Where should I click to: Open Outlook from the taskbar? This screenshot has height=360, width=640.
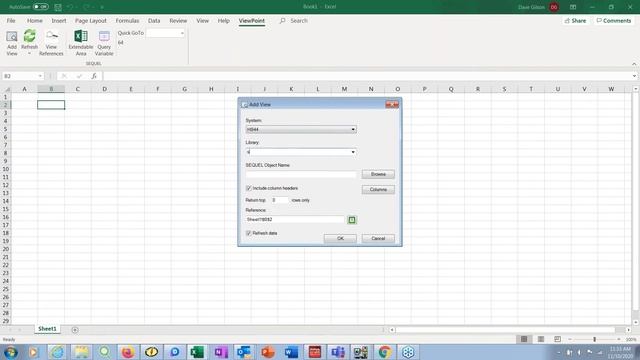244,352
